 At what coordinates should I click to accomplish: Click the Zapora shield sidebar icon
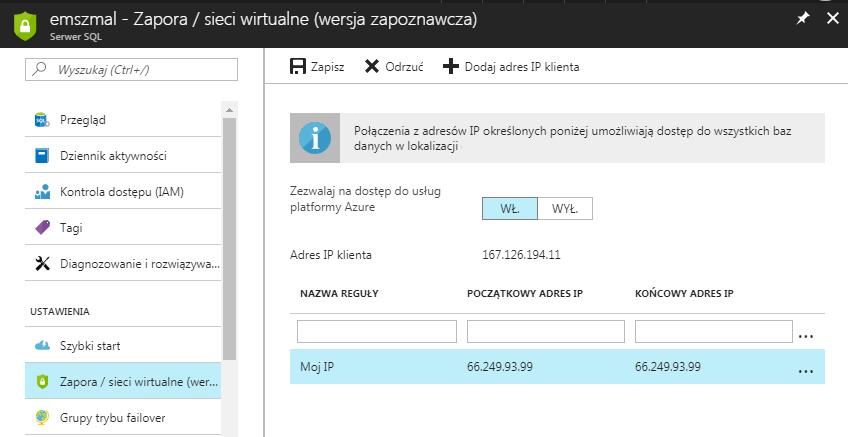pos(42,381)
